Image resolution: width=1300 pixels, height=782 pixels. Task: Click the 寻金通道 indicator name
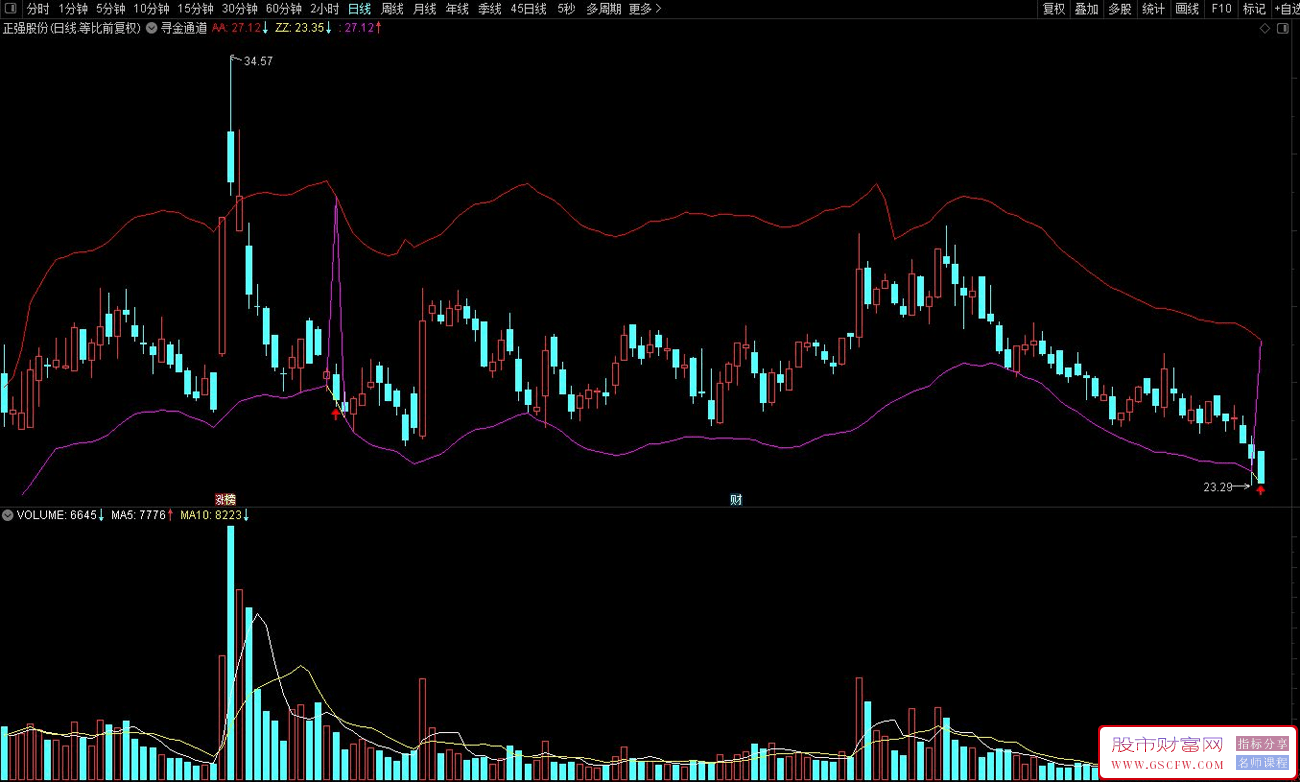point(185,28)
